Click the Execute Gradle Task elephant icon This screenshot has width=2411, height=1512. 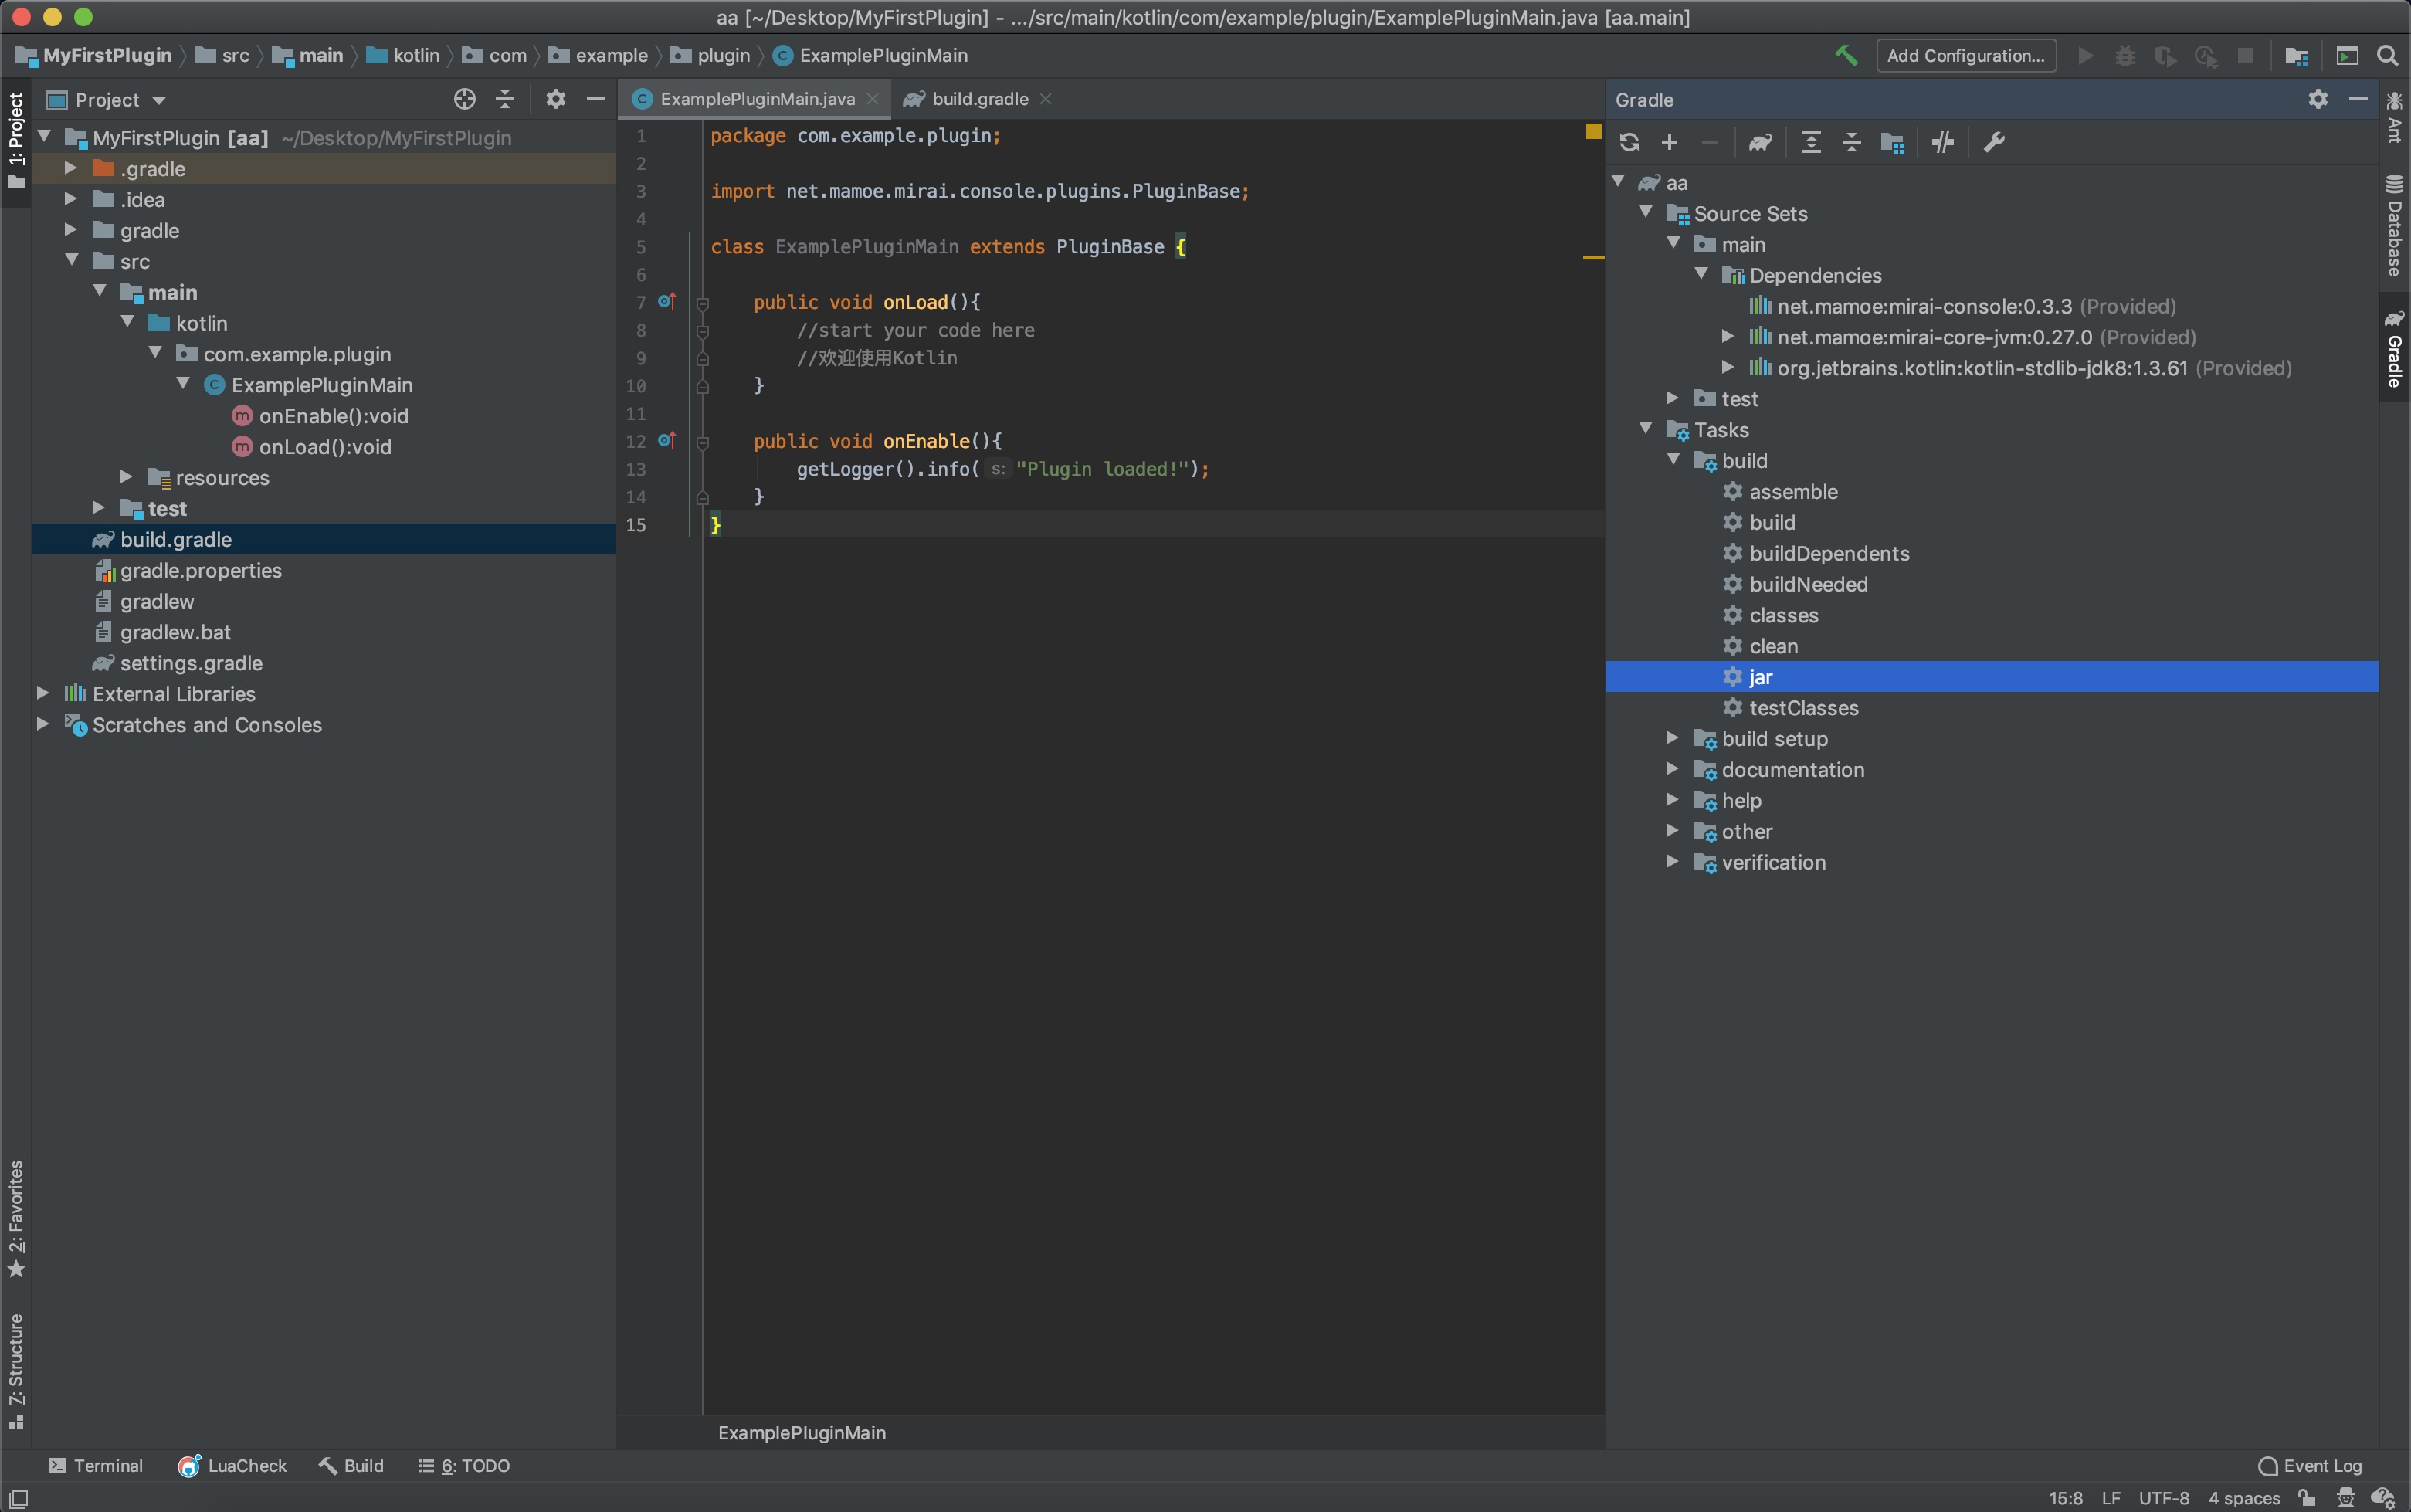(x=1760, y=142)
